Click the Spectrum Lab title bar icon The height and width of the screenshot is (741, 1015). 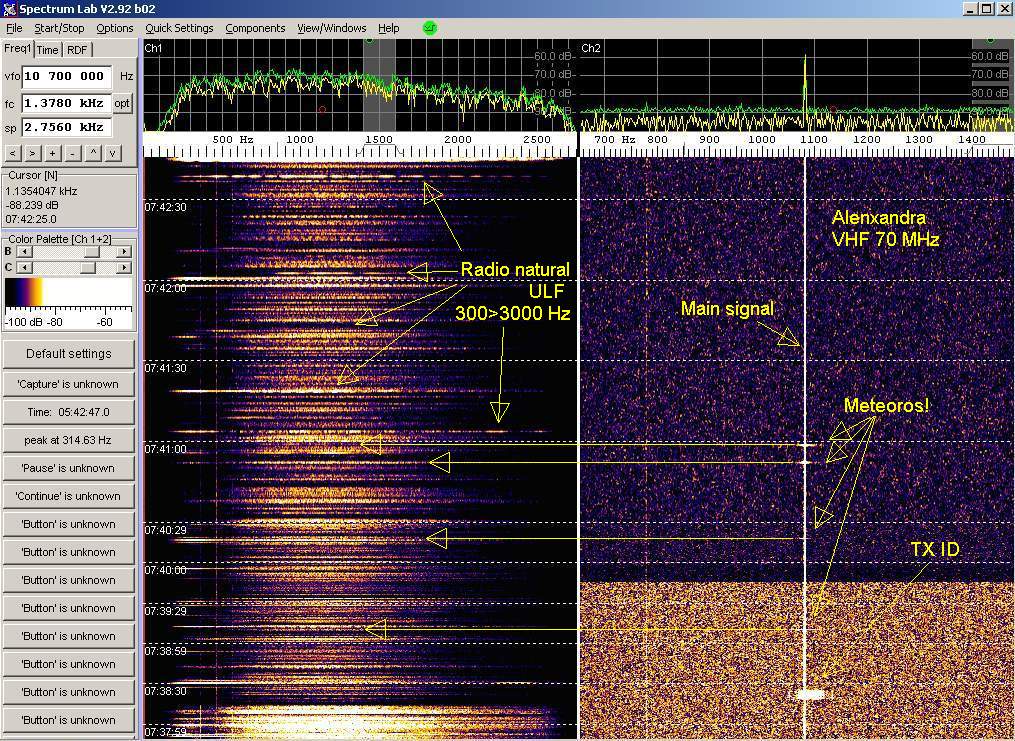(x=9, y=9)
